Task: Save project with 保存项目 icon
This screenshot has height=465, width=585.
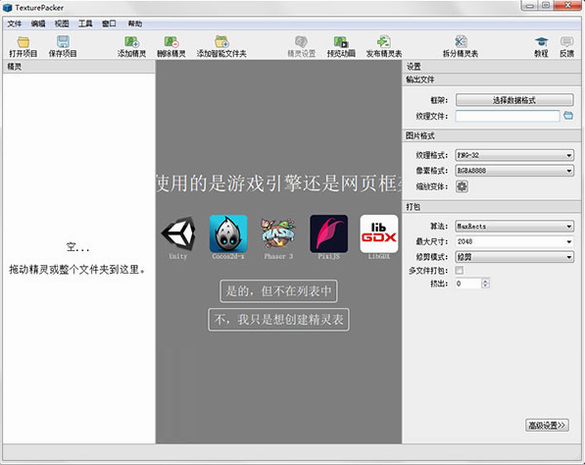Action: (x=63, y=47)
